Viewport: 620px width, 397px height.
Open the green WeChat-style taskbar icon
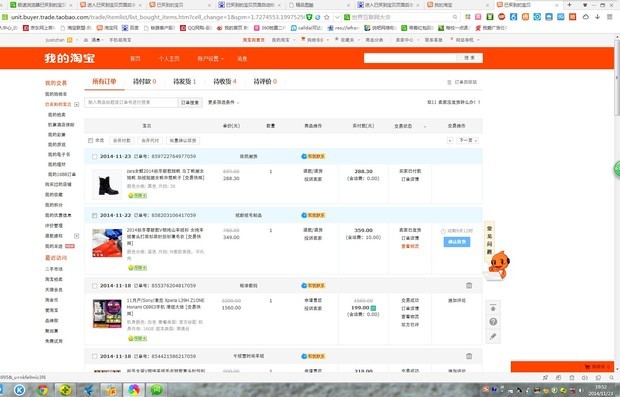157,390
